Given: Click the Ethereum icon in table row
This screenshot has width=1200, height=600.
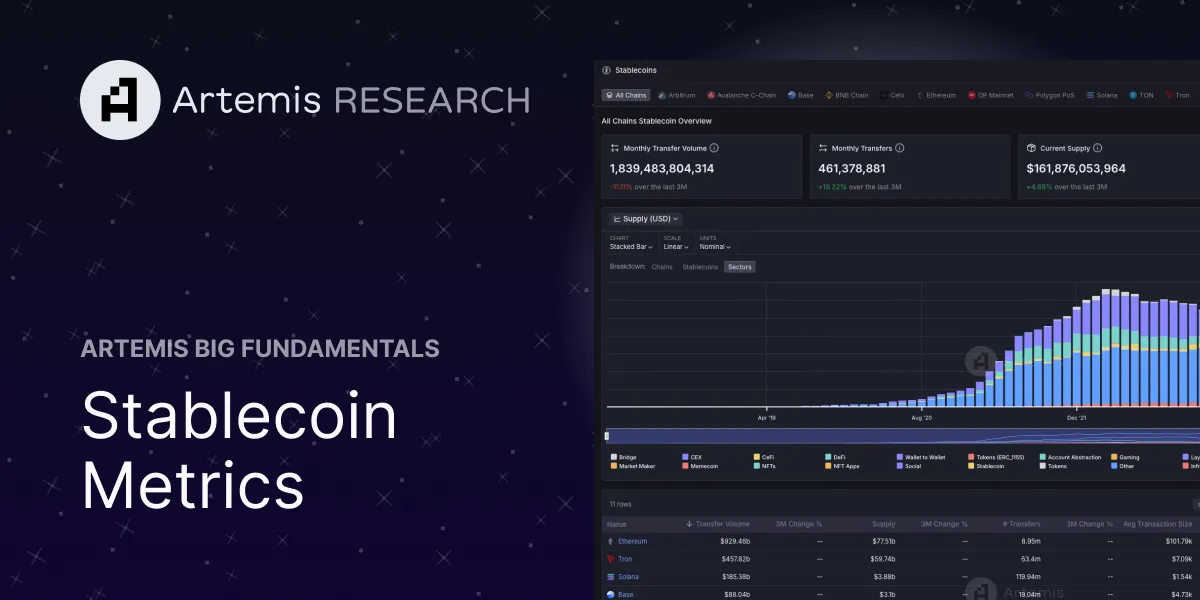Looking at the screenshot, I should tap(611, 541).
